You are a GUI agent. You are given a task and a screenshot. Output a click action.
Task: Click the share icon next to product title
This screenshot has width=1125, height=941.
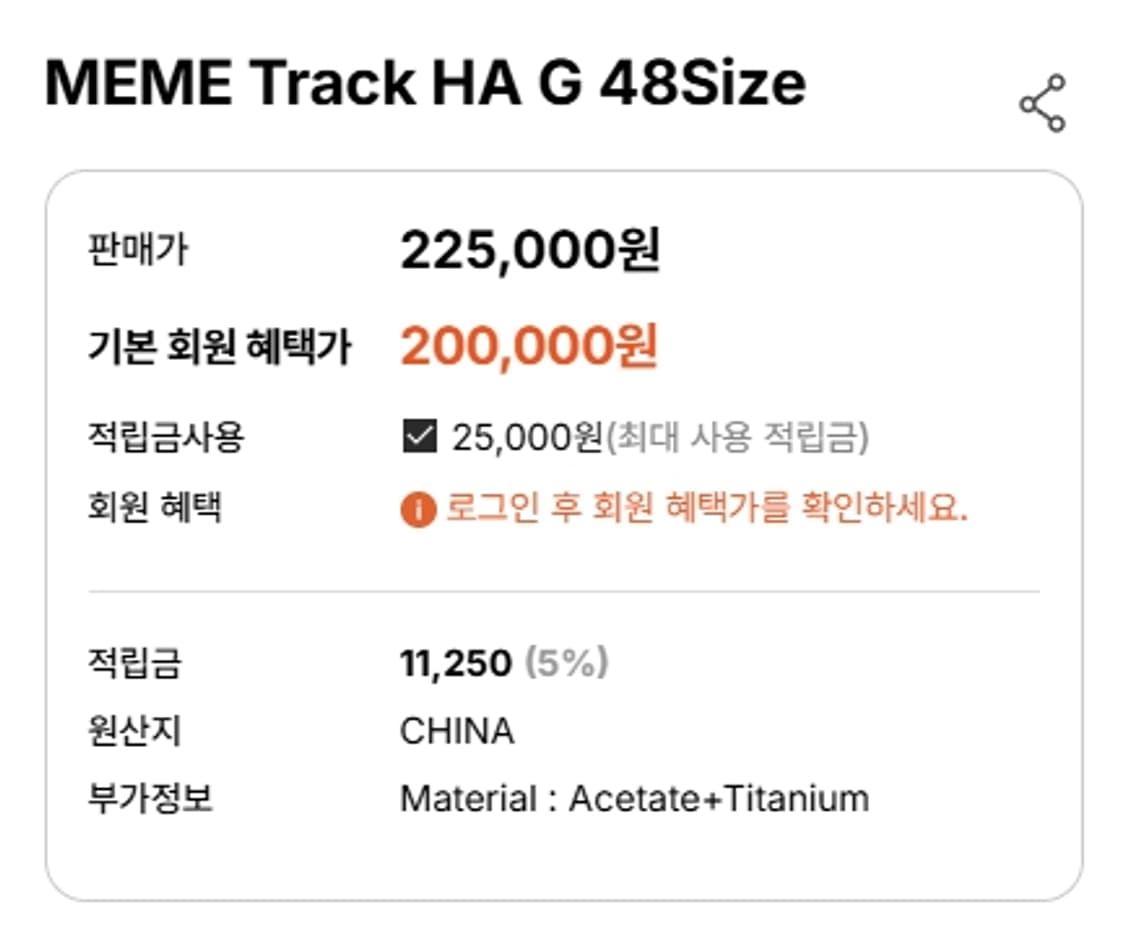click(x=1042, y=99)
